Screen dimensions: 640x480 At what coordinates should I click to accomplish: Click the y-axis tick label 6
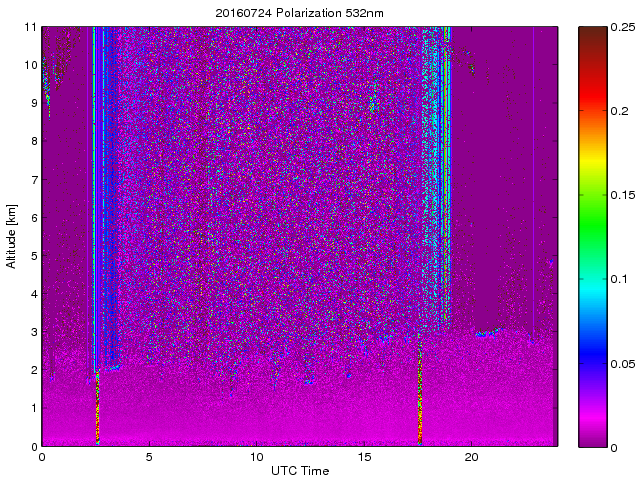click(x=33, y=218)
